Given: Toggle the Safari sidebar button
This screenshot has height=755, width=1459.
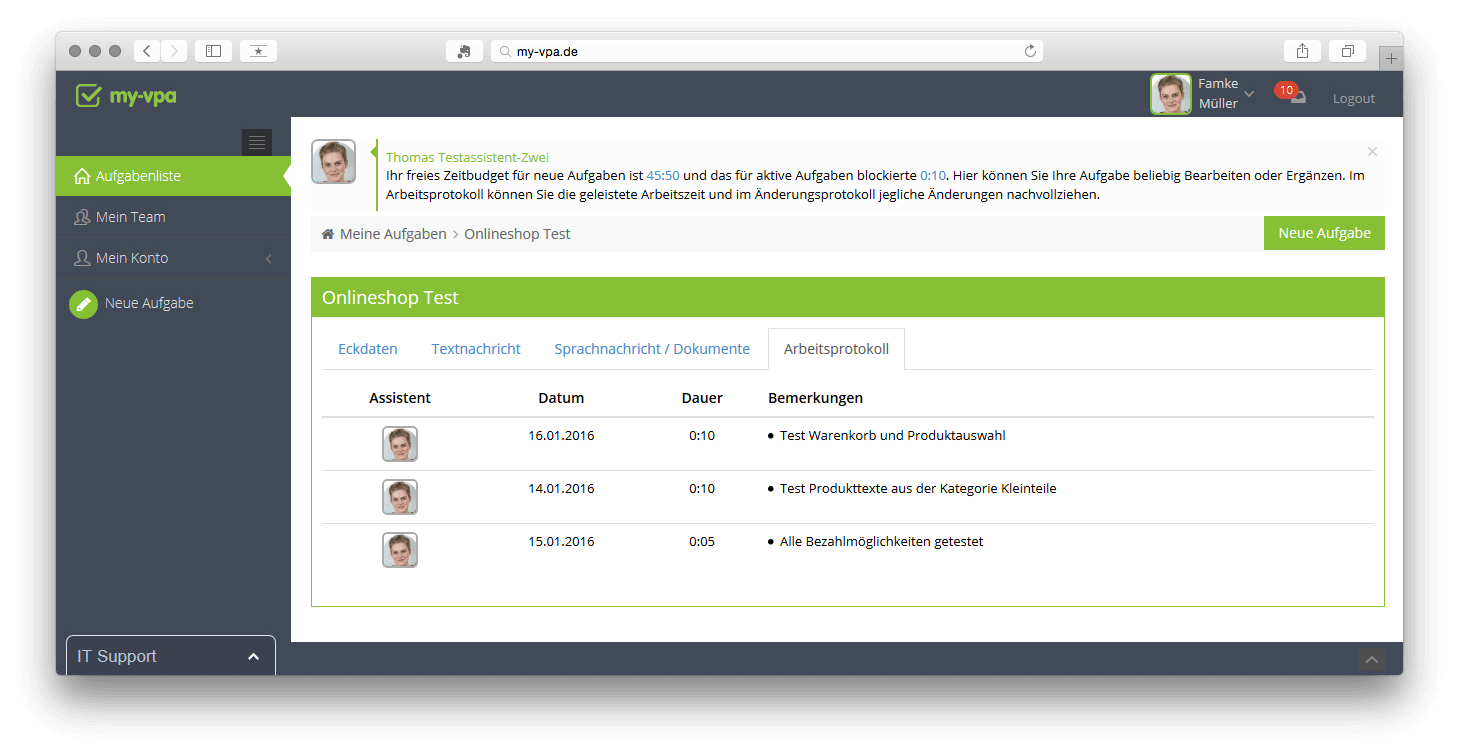Looking at the screenshot, I should pyautogui.click(x=213, y=51).
